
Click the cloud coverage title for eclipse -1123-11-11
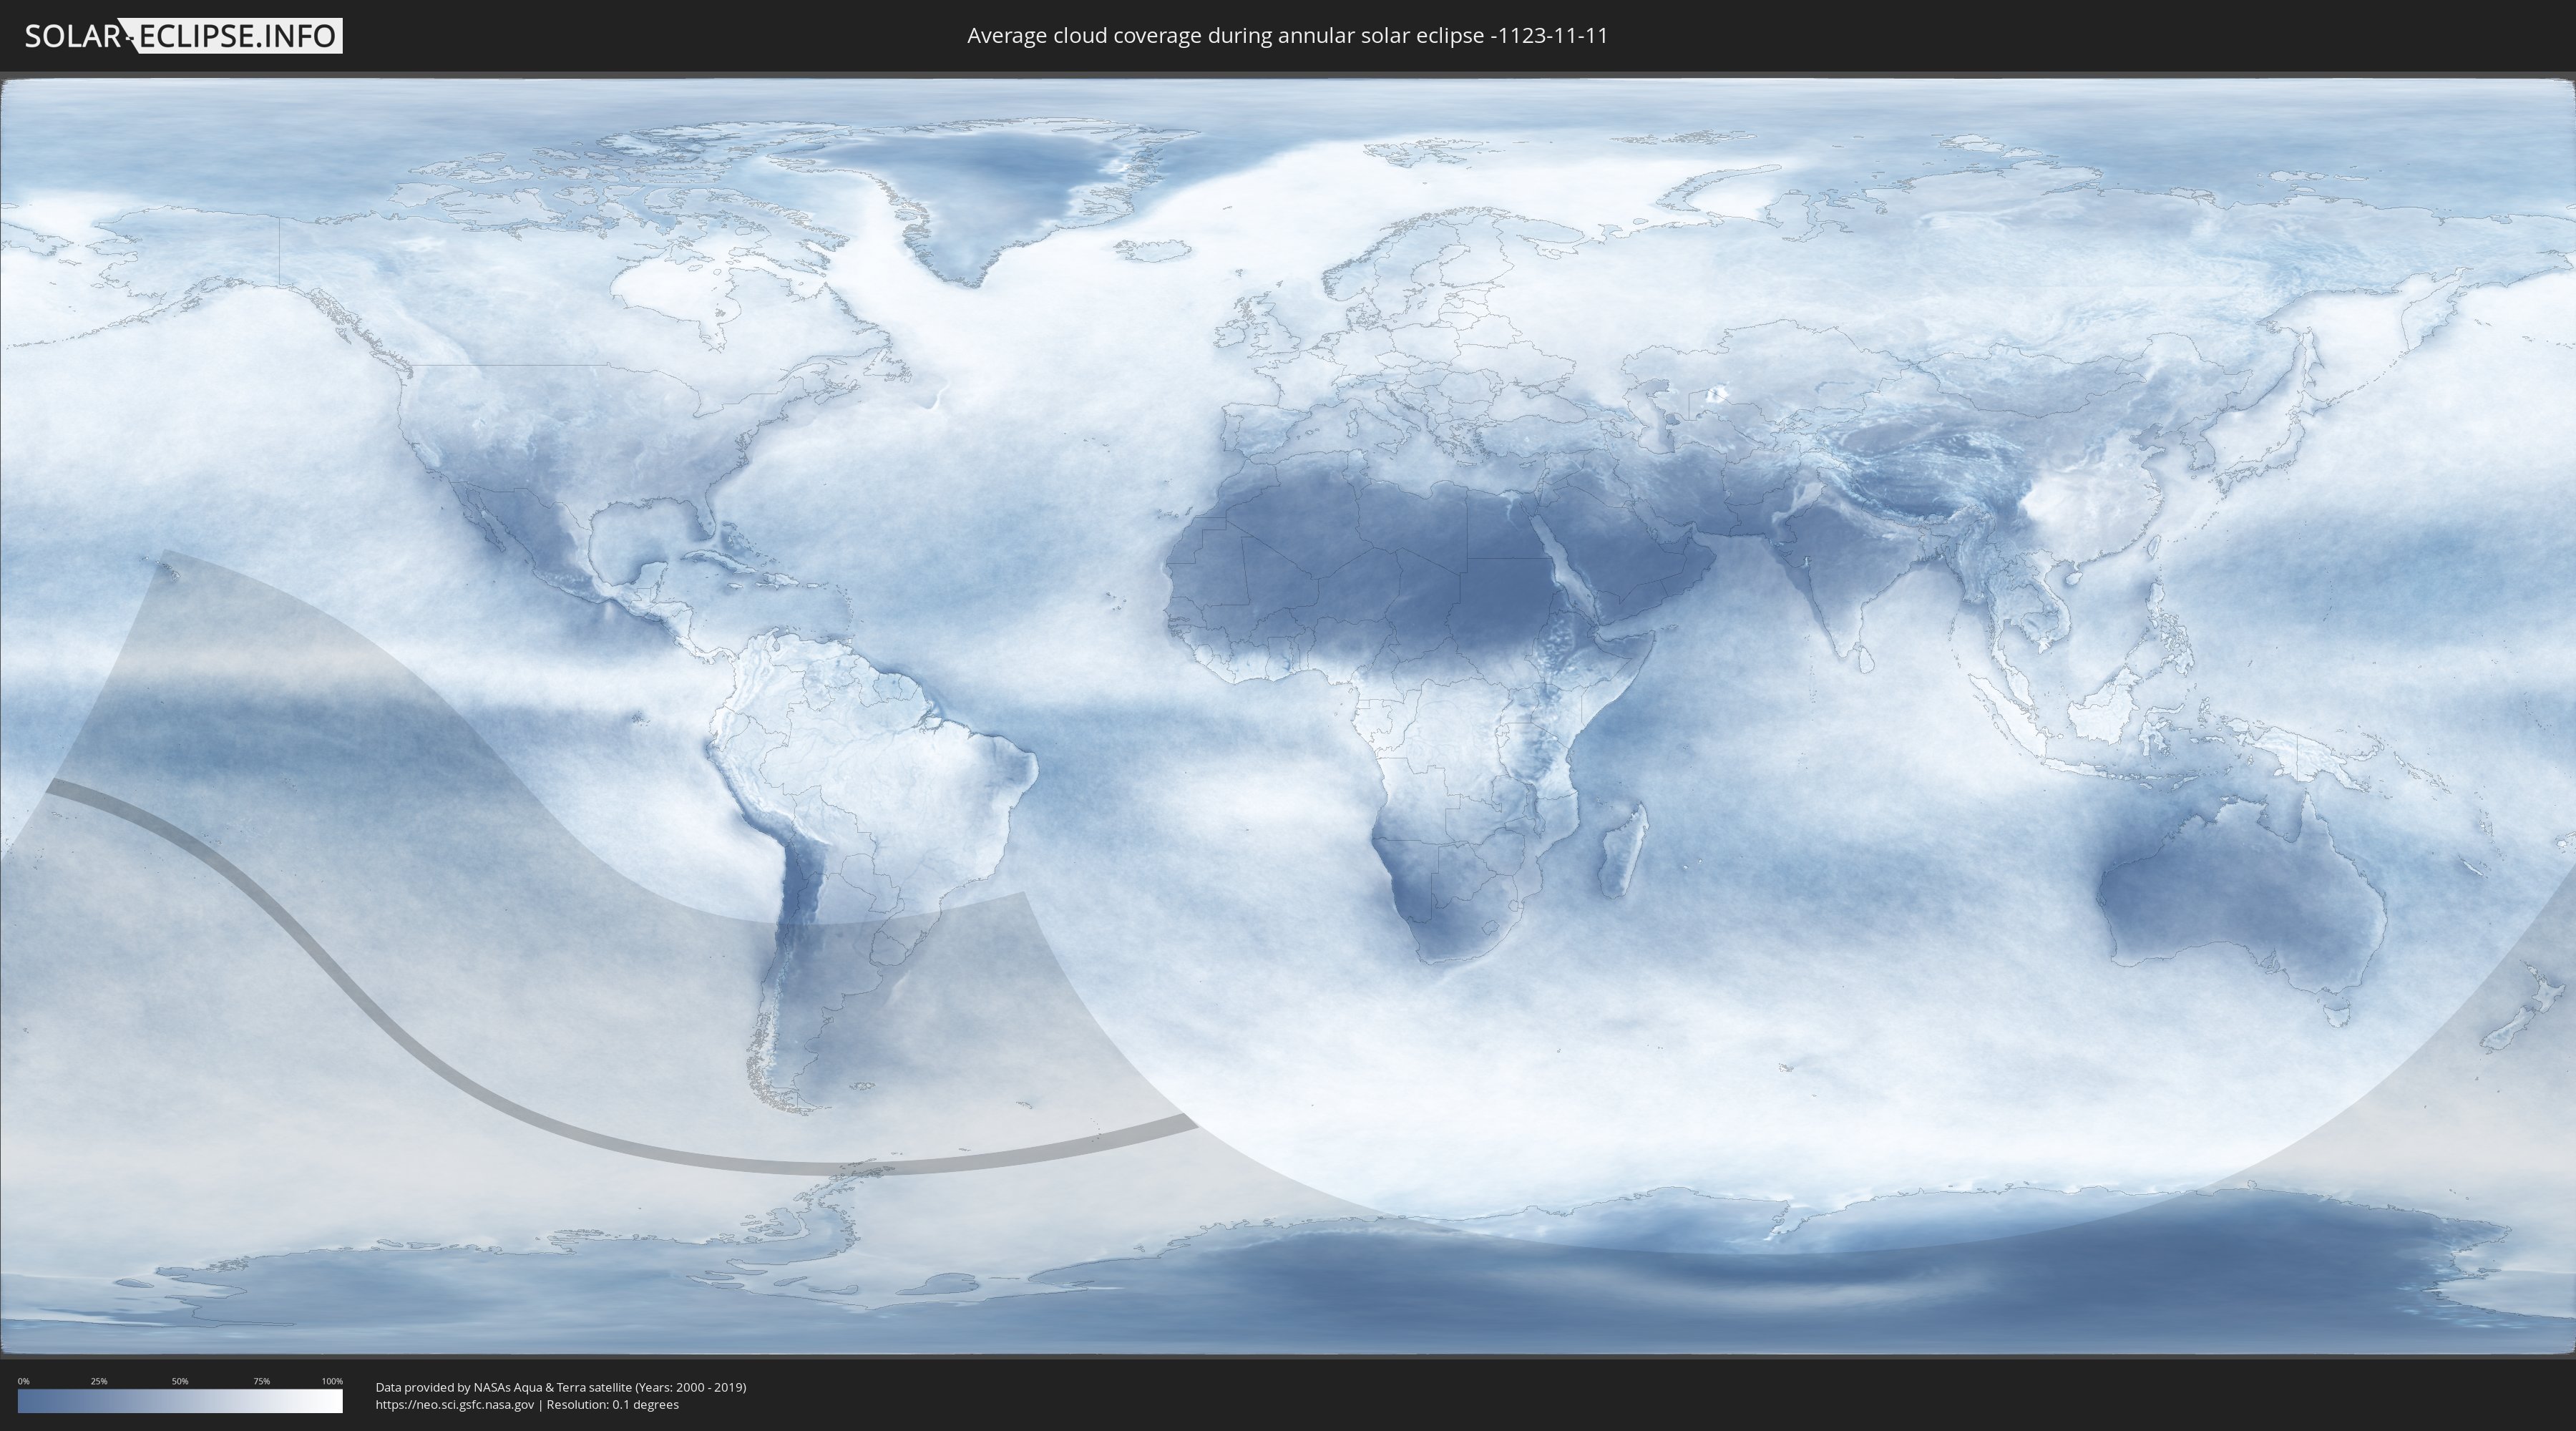click(x=1287, y=36)
